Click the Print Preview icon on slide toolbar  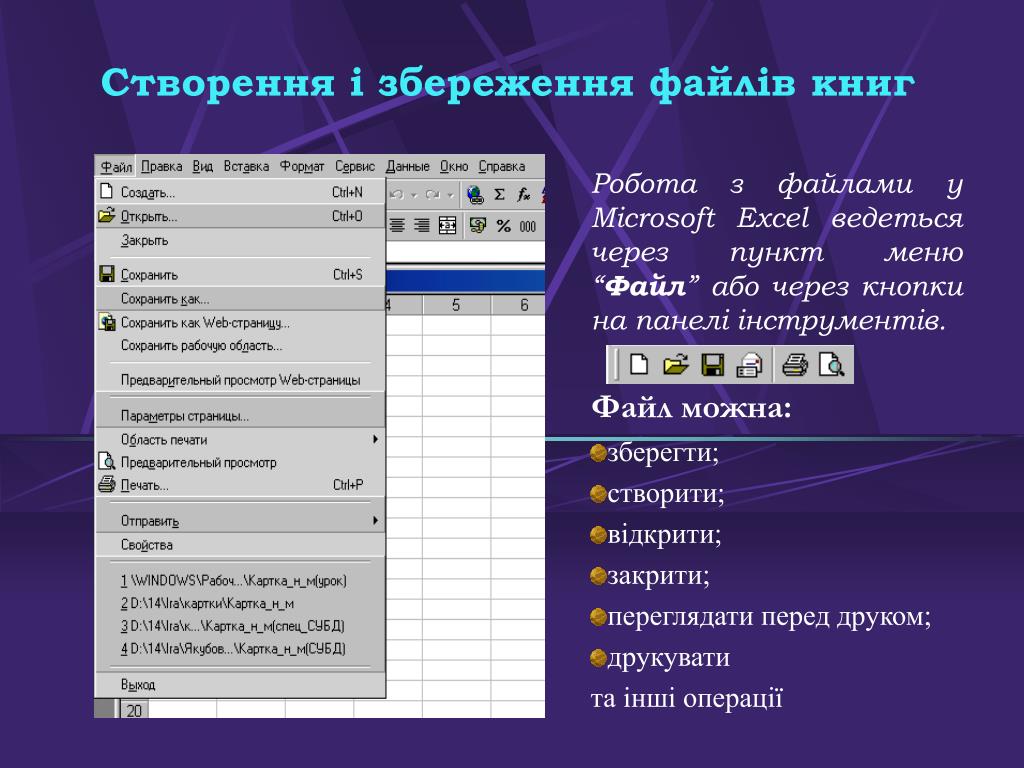831,364
